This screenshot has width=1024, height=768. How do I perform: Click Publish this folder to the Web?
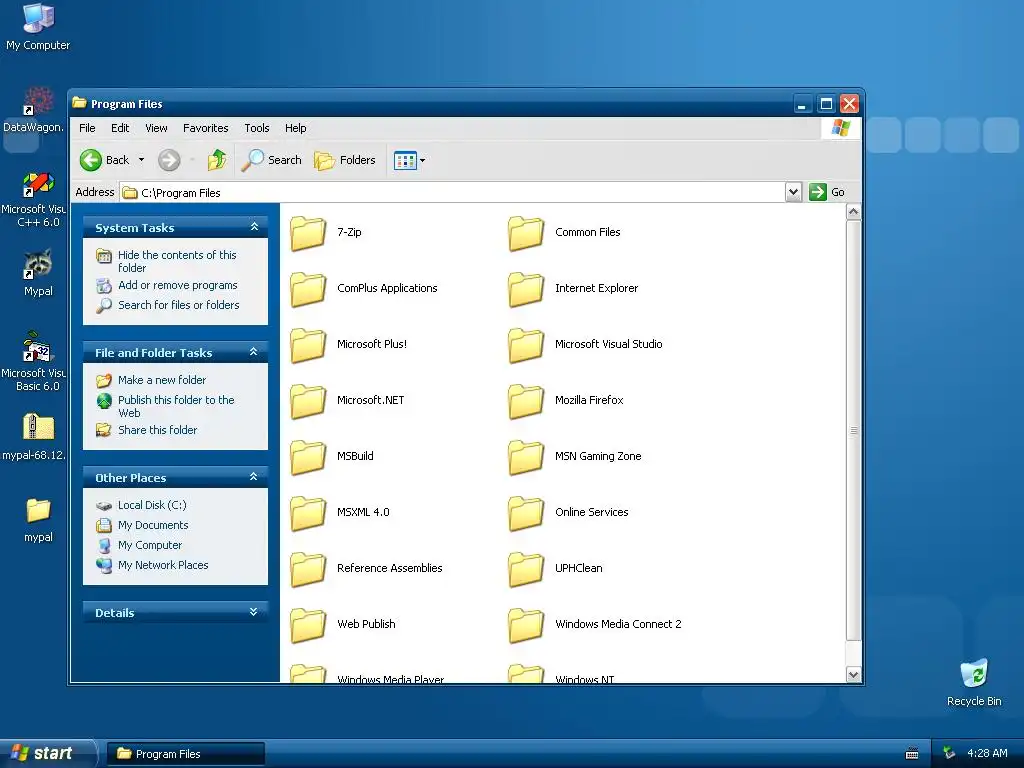click(x=176, y=406)
